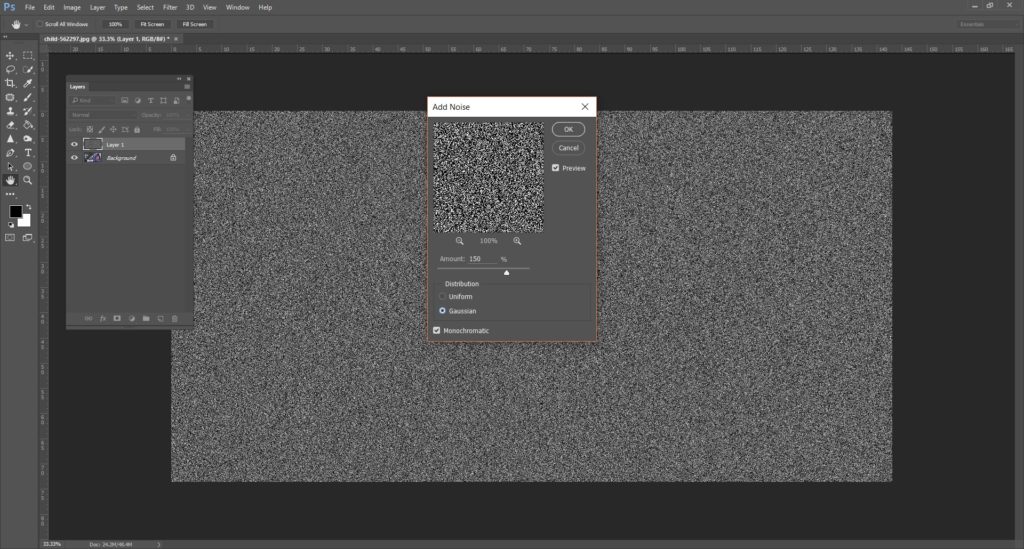The width and height of the screenshot is (1024, 549).
Task: Click OK in Add Noise dialog
Action: [x=568, y=129]
